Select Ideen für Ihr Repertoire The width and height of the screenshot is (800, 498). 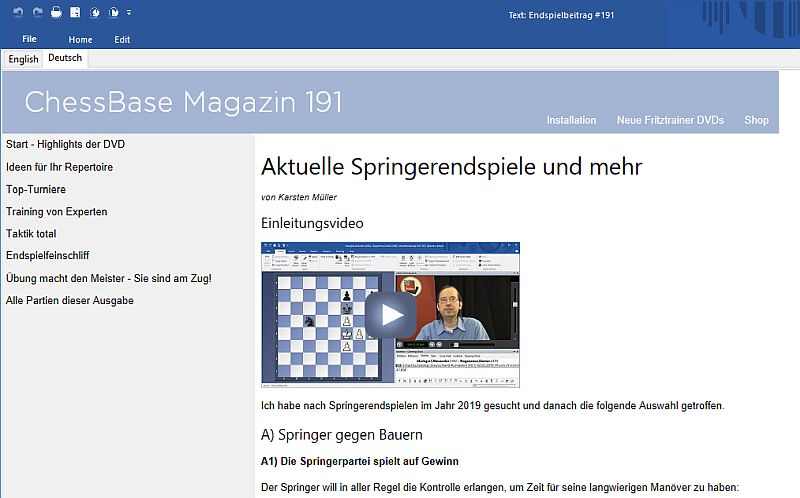(59, 167)
